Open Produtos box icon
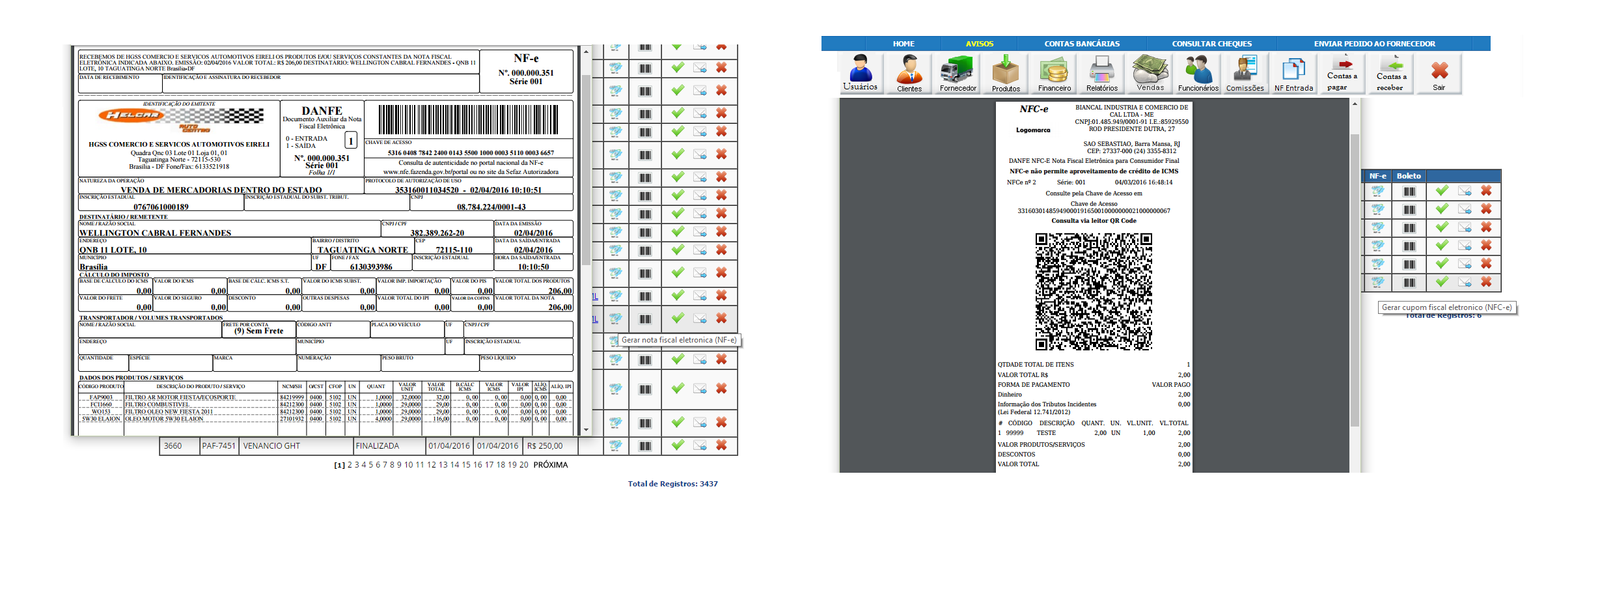 tap(1005, 73)
